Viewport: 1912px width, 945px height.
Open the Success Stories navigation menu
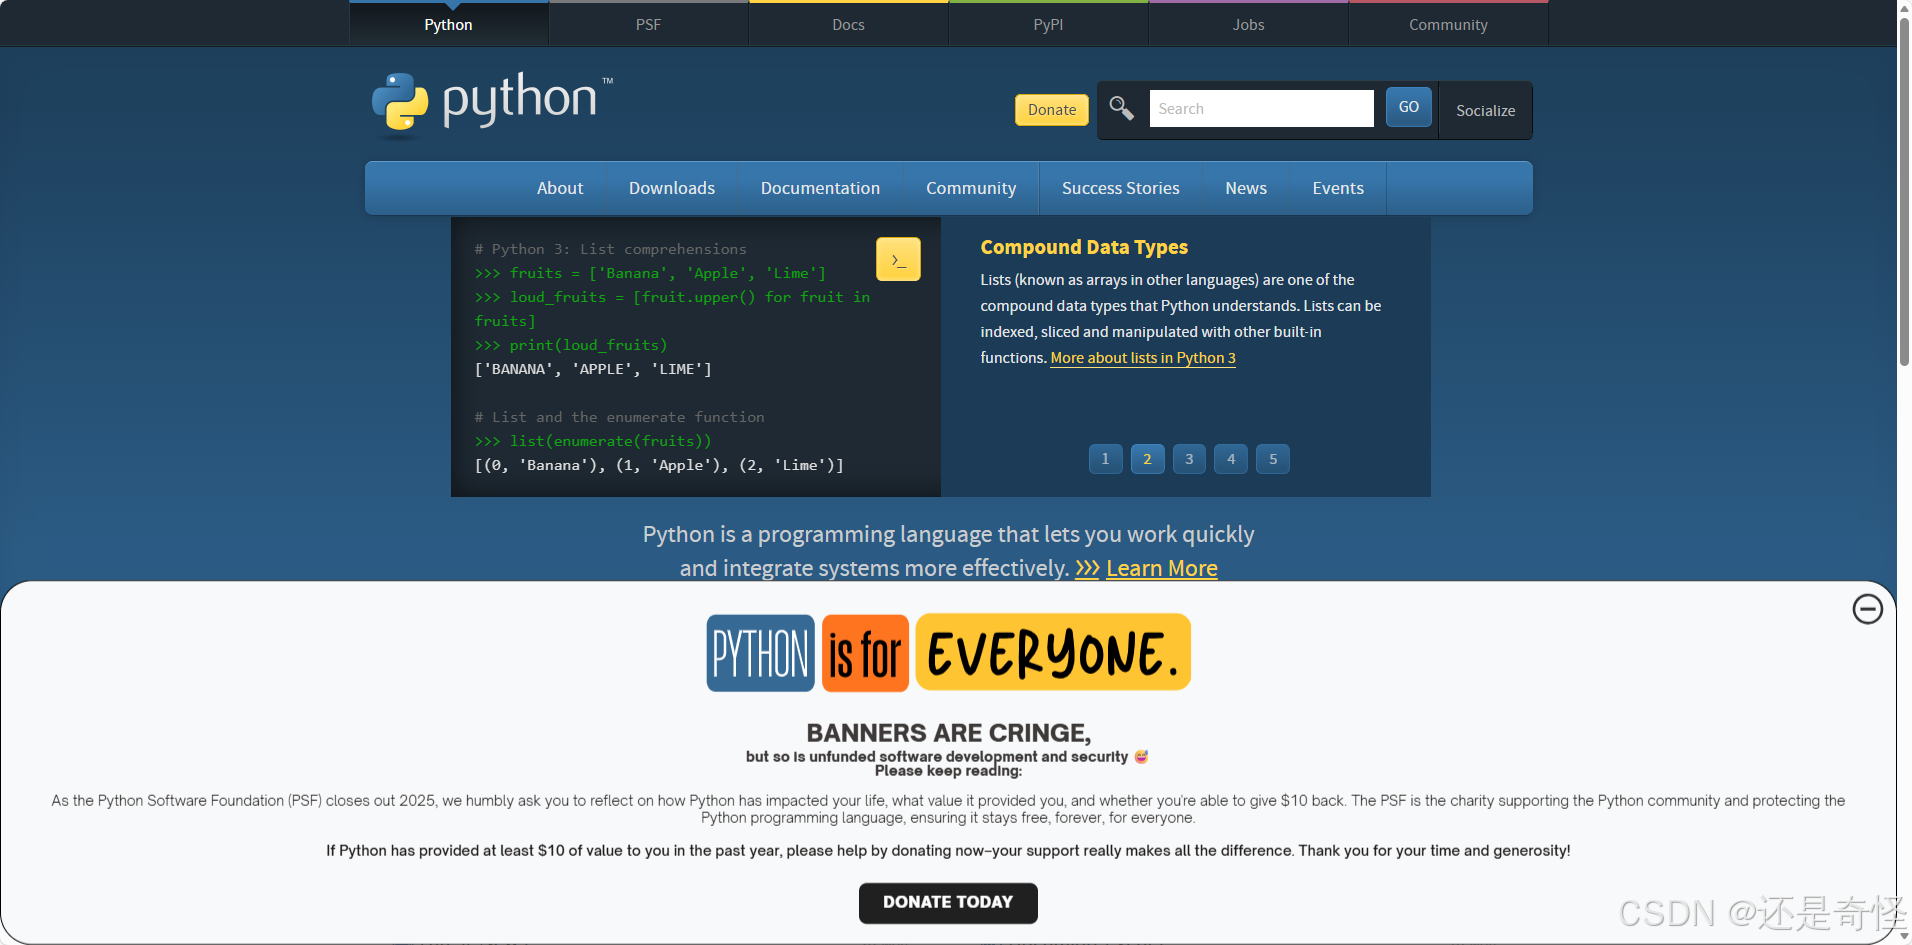click(x=1120, y=188)
